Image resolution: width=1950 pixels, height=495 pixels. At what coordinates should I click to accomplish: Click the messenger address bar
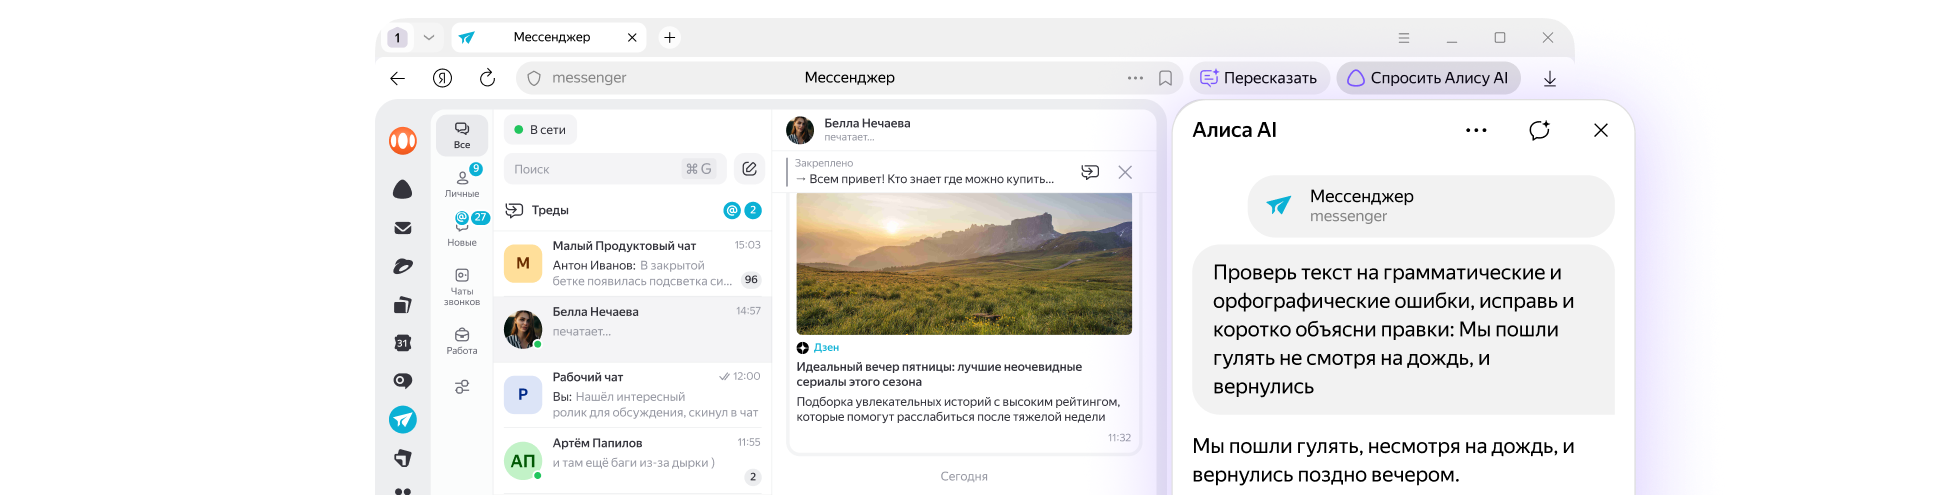[849, 78]
